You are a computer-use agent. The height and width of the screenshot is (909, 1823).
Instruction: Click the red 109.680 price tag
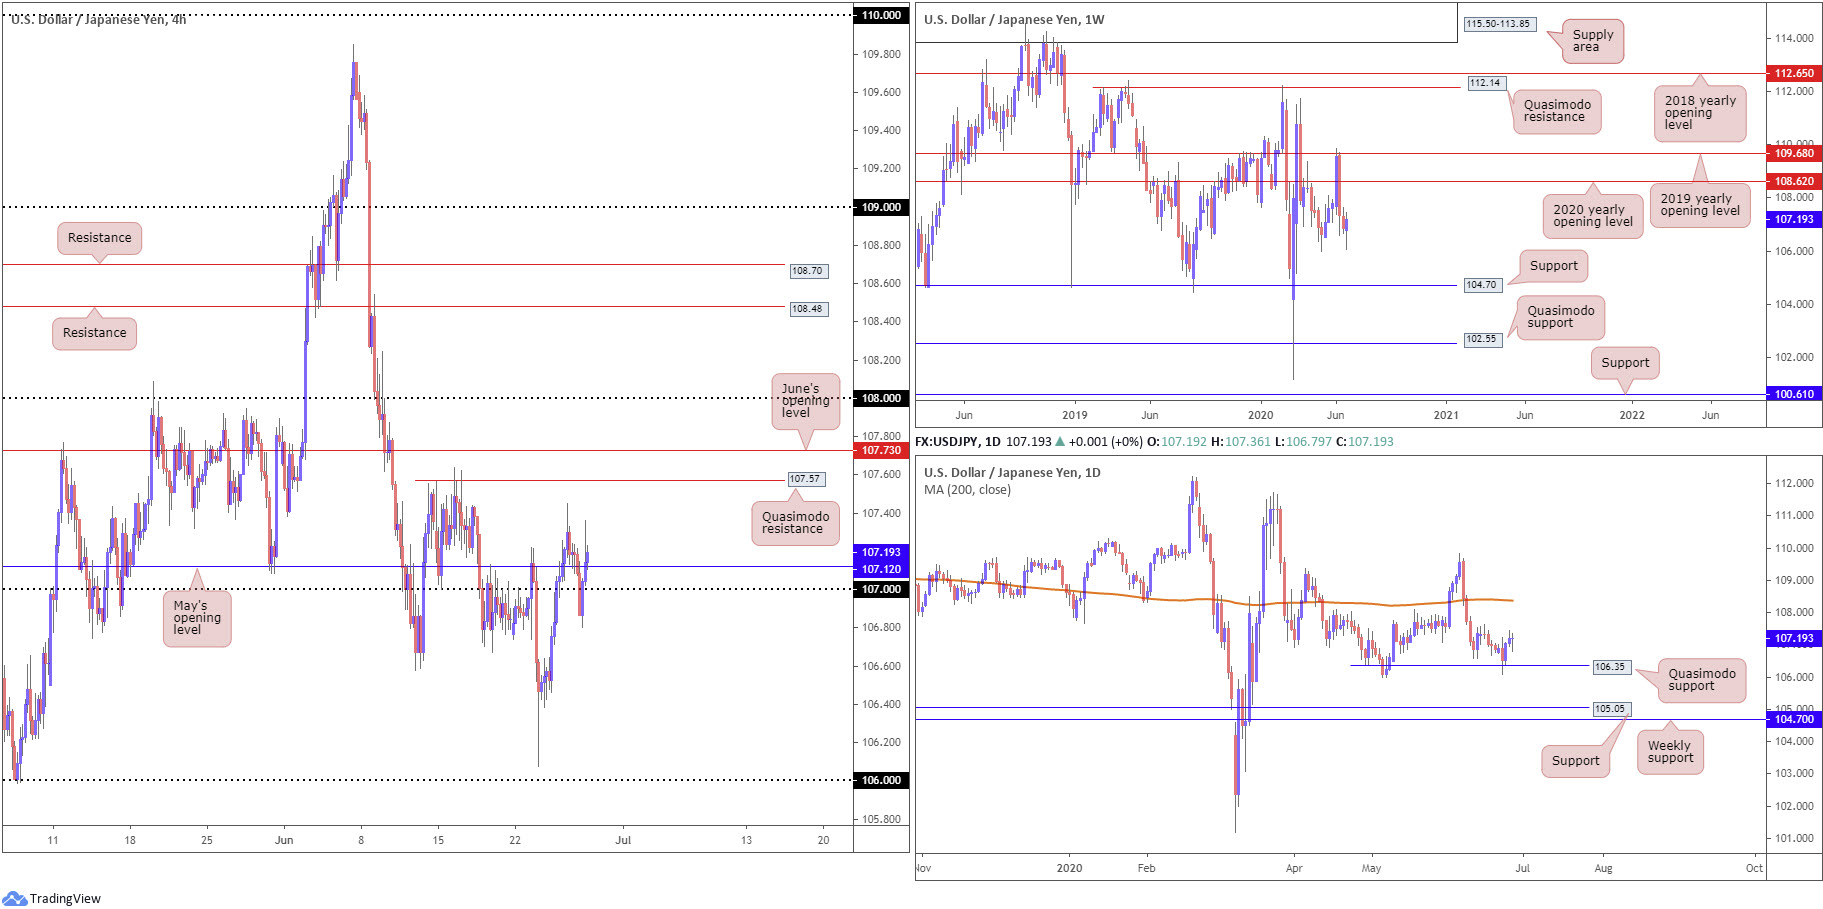click(1794, 153)
